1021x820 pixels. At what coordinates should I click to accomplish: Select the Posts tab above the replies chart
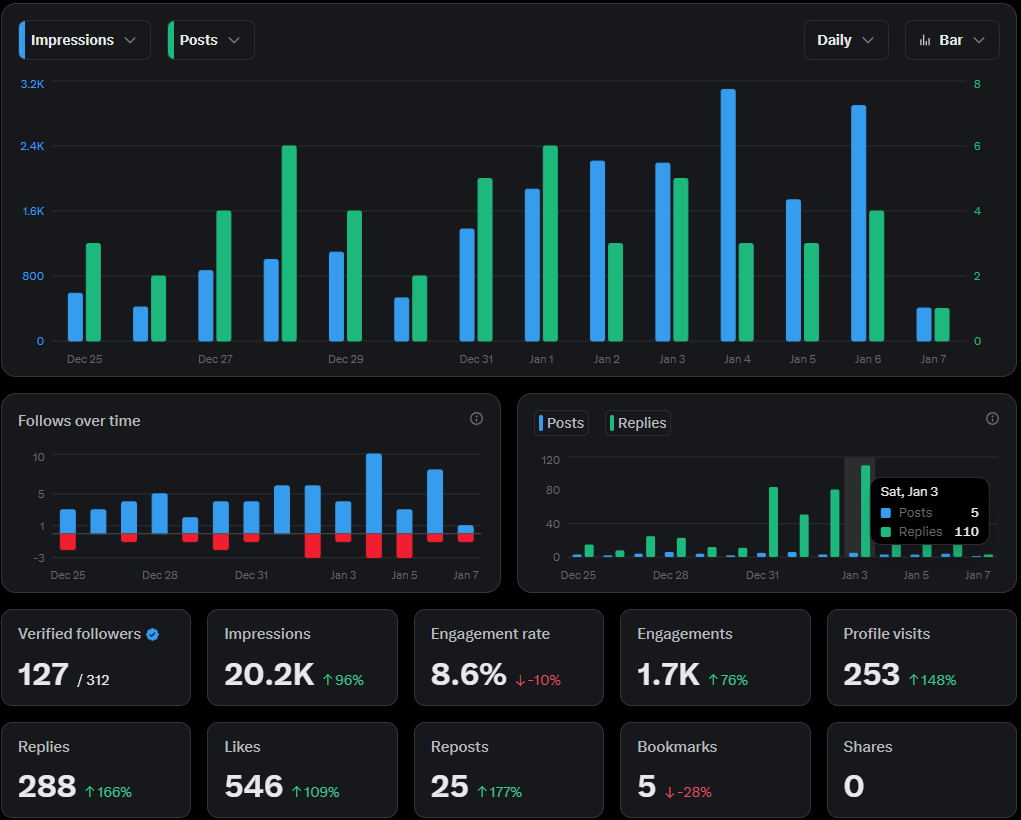[561, 423]
